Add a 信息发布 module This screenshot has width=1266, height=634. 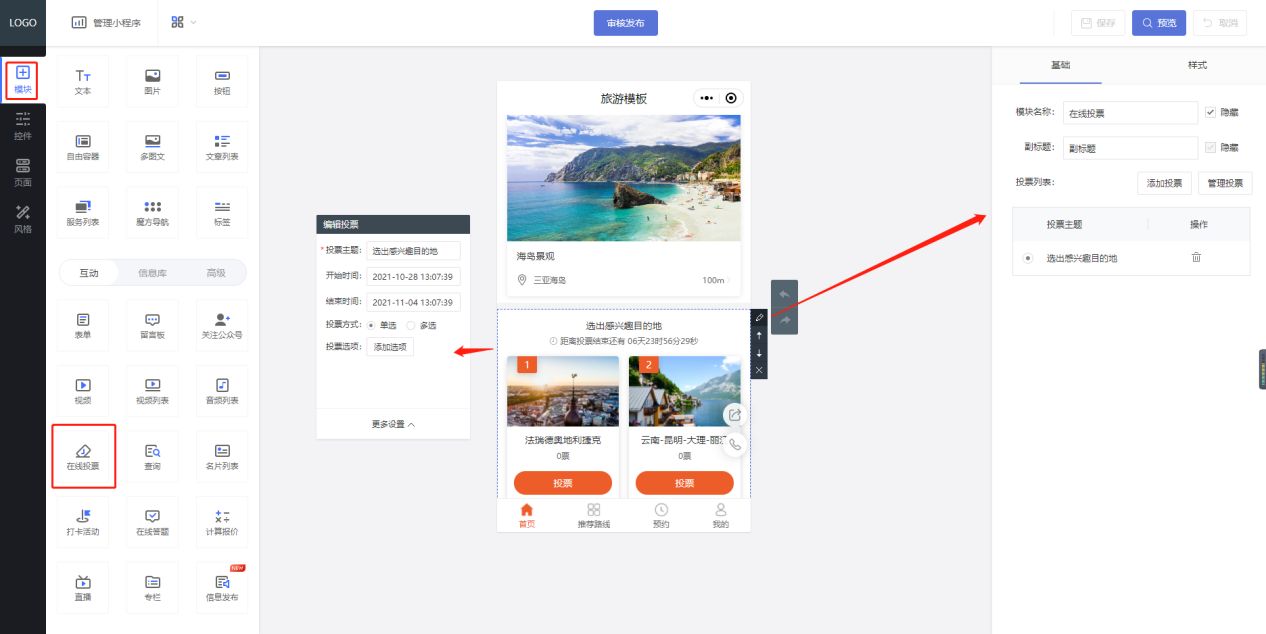[222, 588]
